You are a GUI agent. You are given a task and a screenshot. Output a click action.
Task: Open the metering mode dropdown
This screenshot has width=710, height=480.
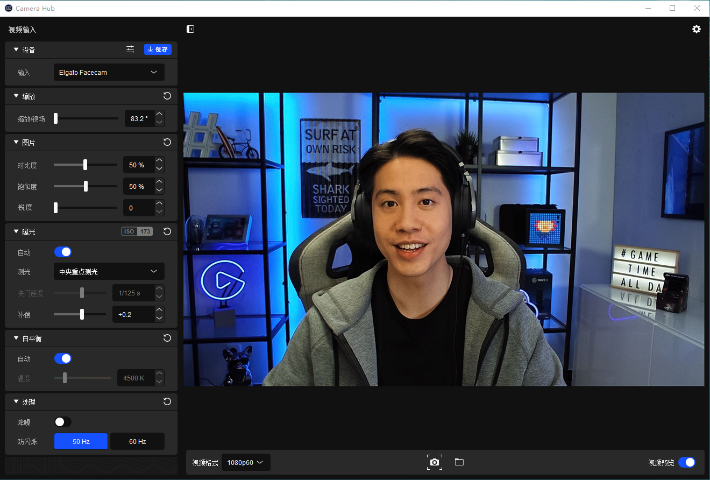click(x=109, y=271)
